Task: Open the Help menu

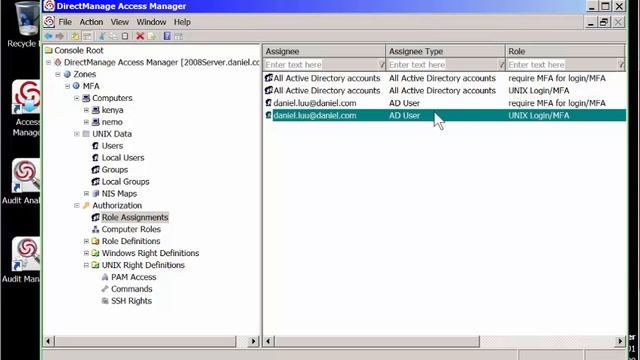Action: coord(182,22)
